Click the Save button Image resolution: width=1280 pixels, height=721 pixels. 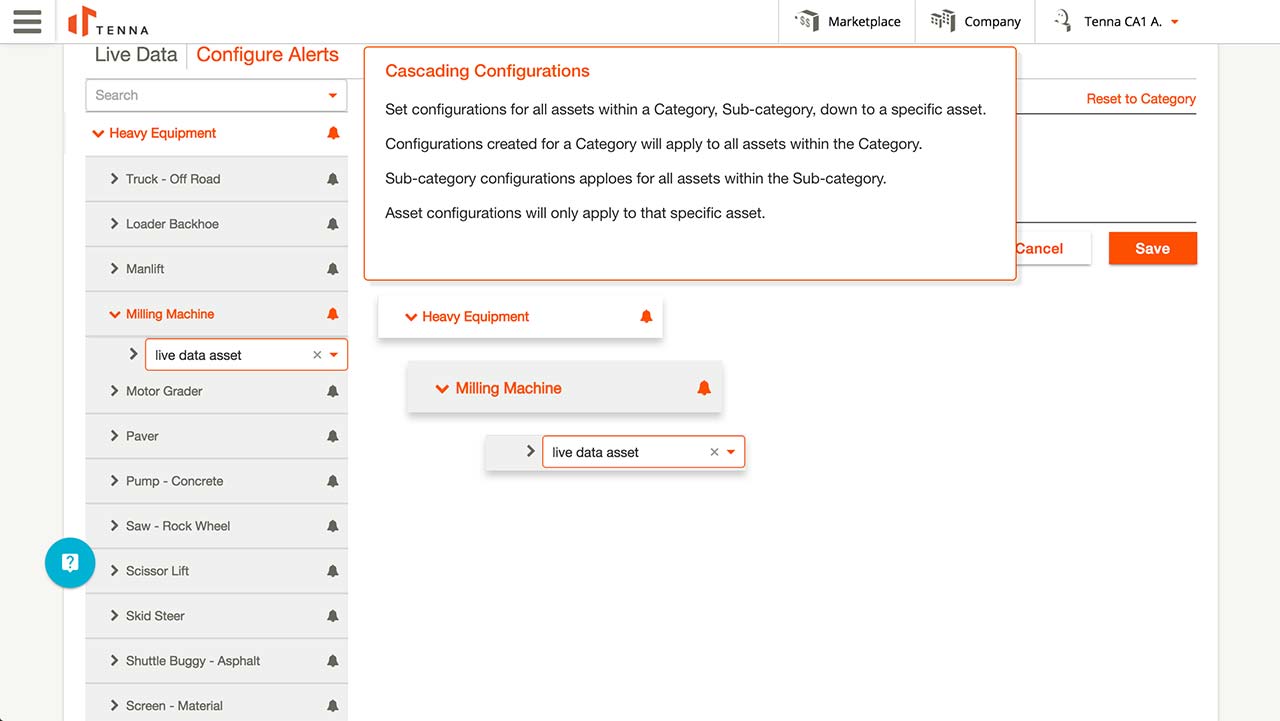[1152, 249]
